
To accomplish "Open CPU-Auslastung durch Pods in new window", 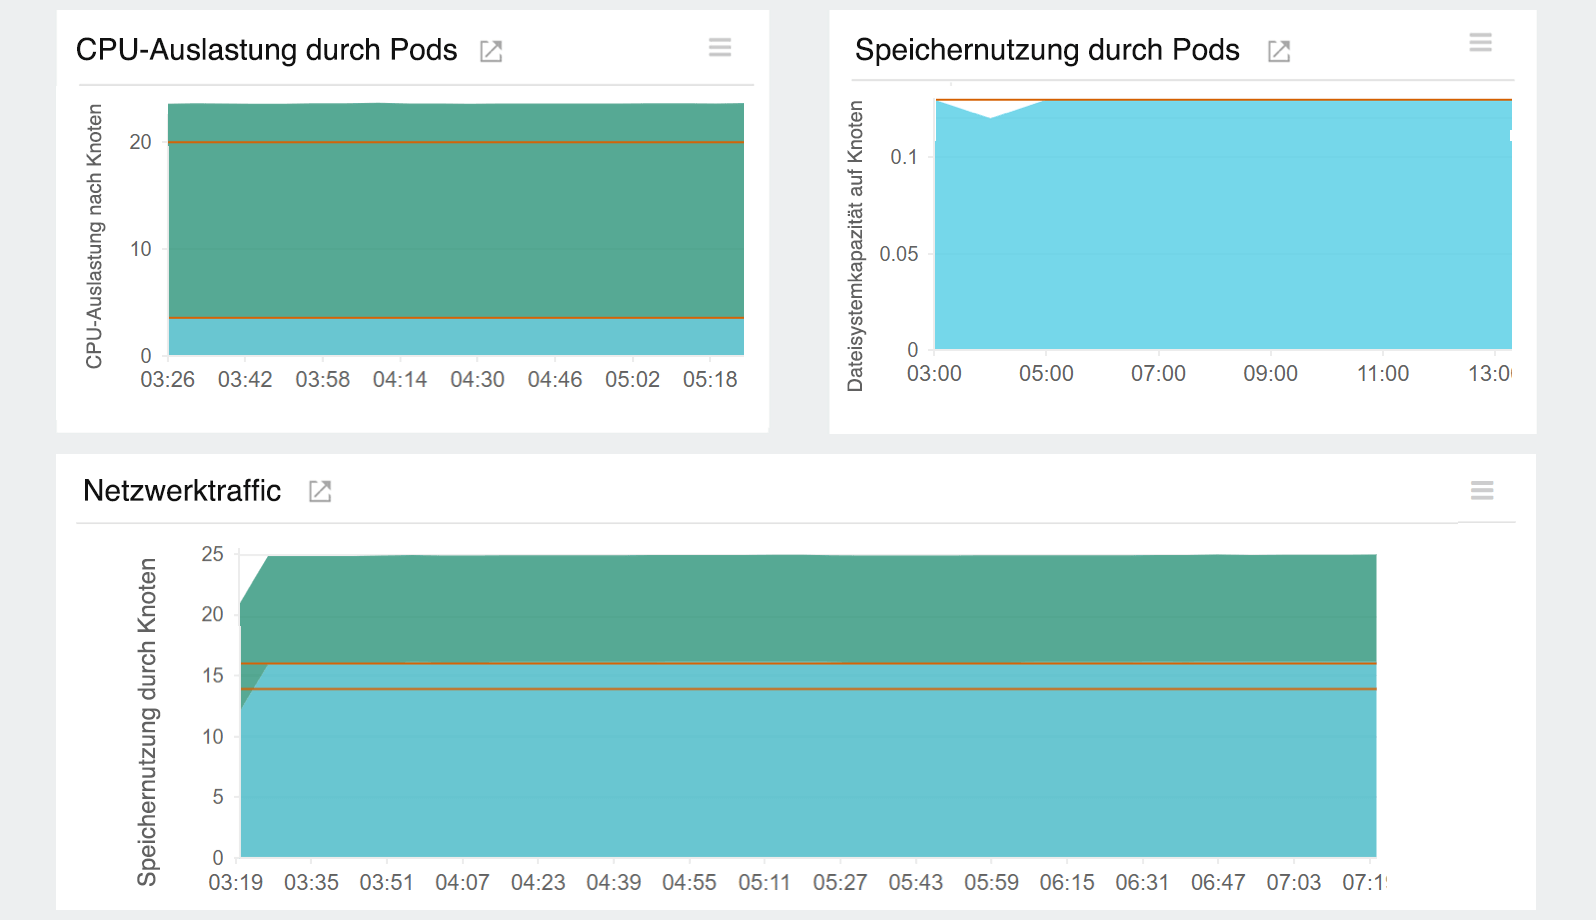I will (490, 50).
